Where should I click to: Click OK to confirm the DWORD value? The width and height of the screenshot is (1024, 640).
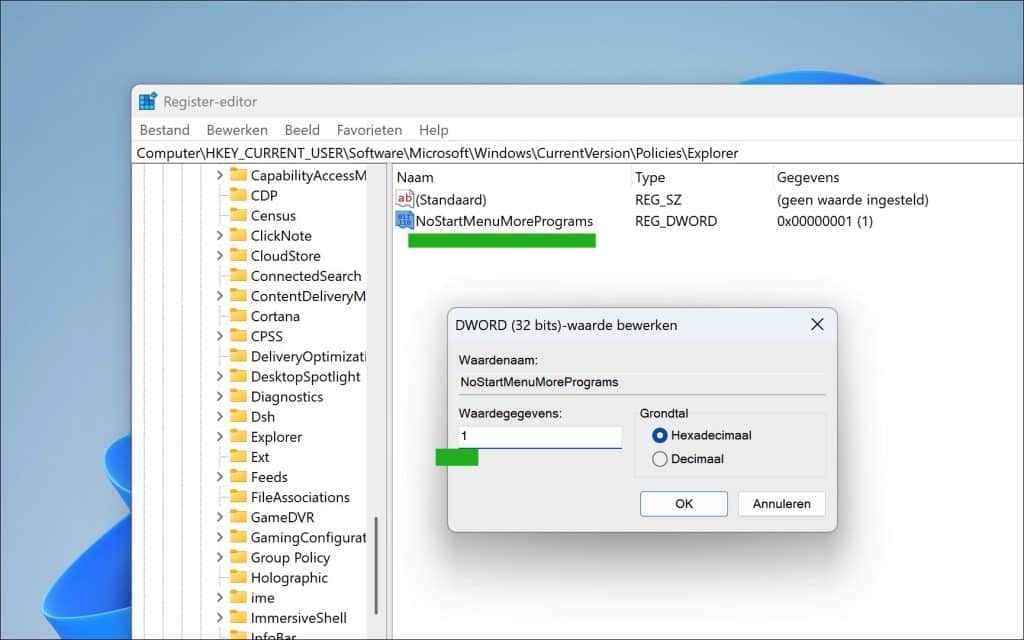(683, 503)
